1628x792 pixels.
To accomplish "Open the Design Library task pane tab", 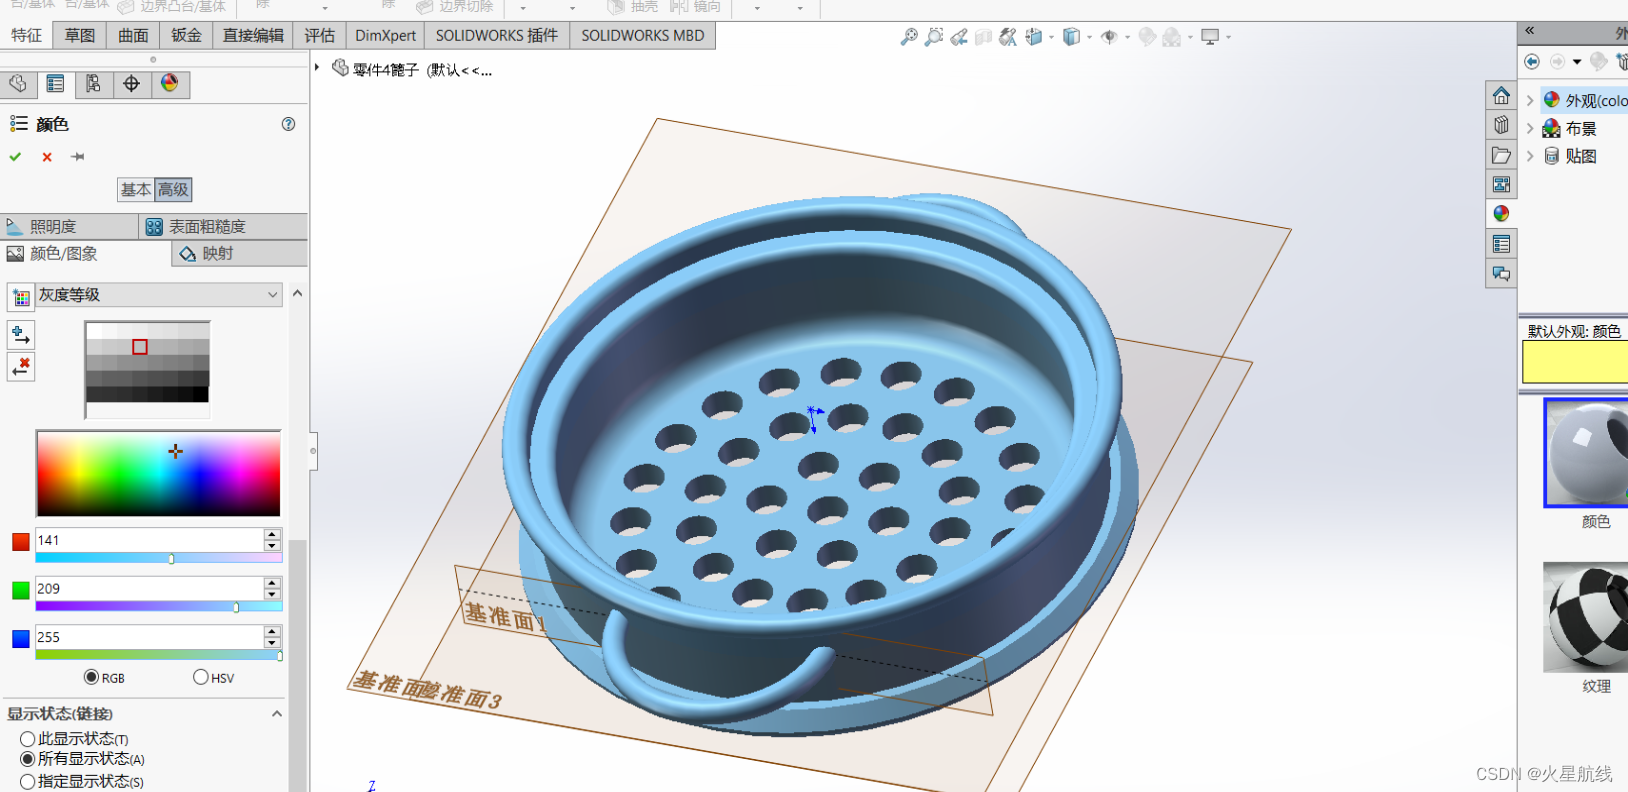I will pyautogui.click(x=1501, y=125).
